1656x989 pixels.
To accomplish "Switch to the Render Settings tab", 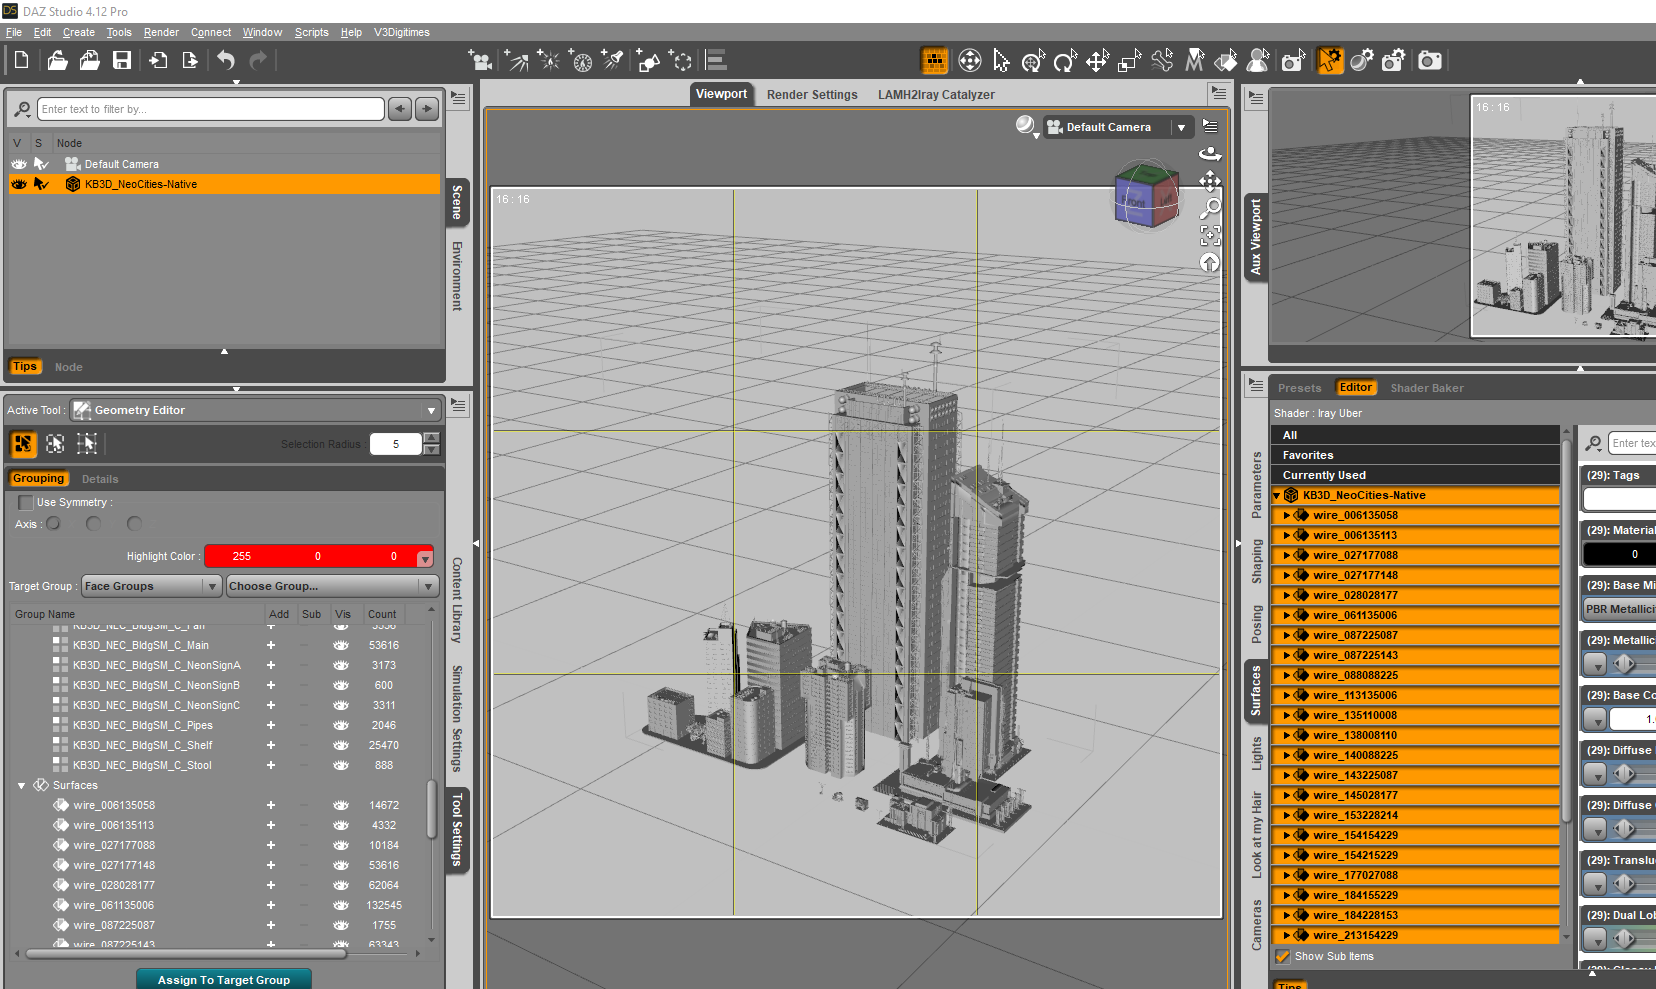I will point(812,95).
